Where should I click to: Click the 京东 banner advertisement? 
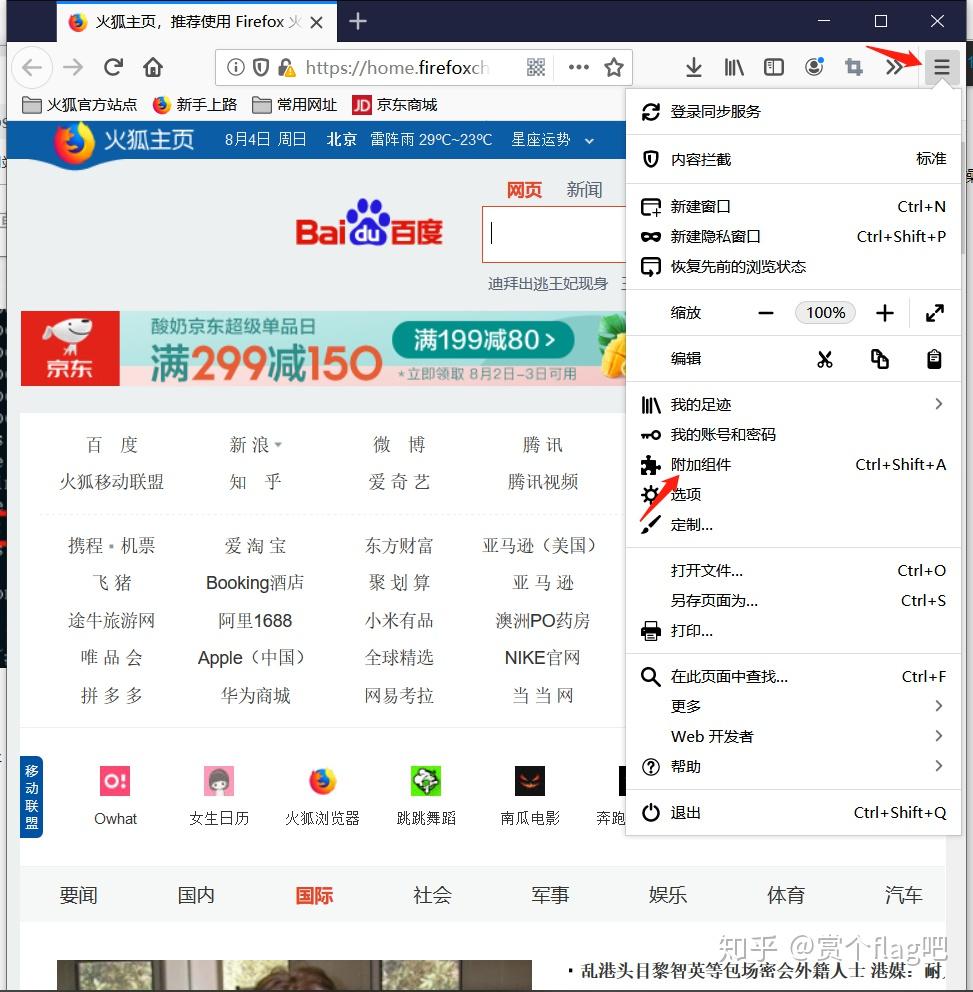[323, 349]
